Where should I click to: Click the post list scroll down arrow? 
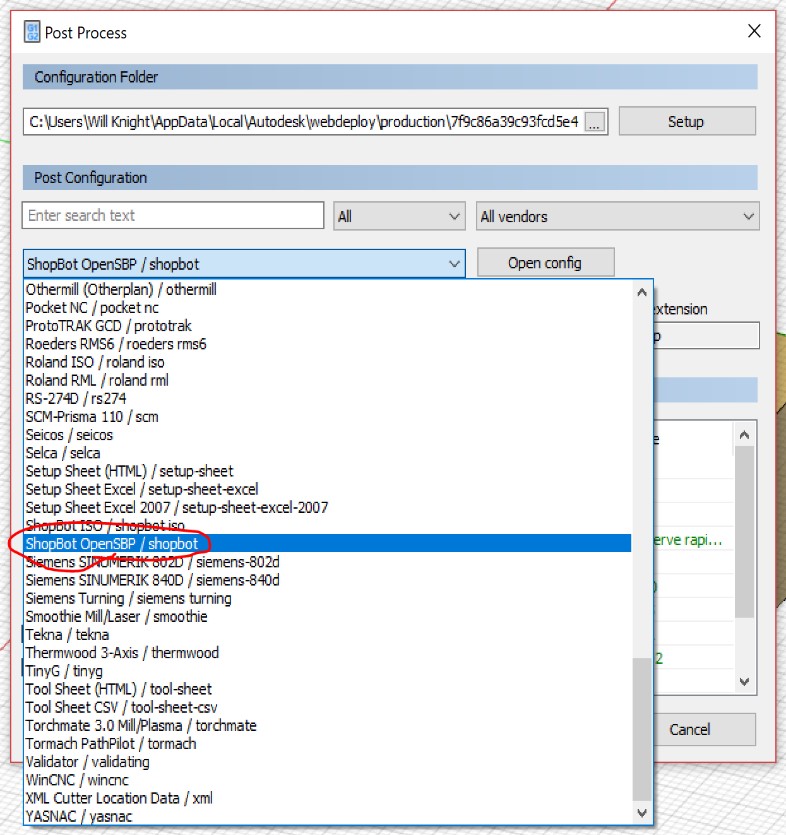click(642, 813)
